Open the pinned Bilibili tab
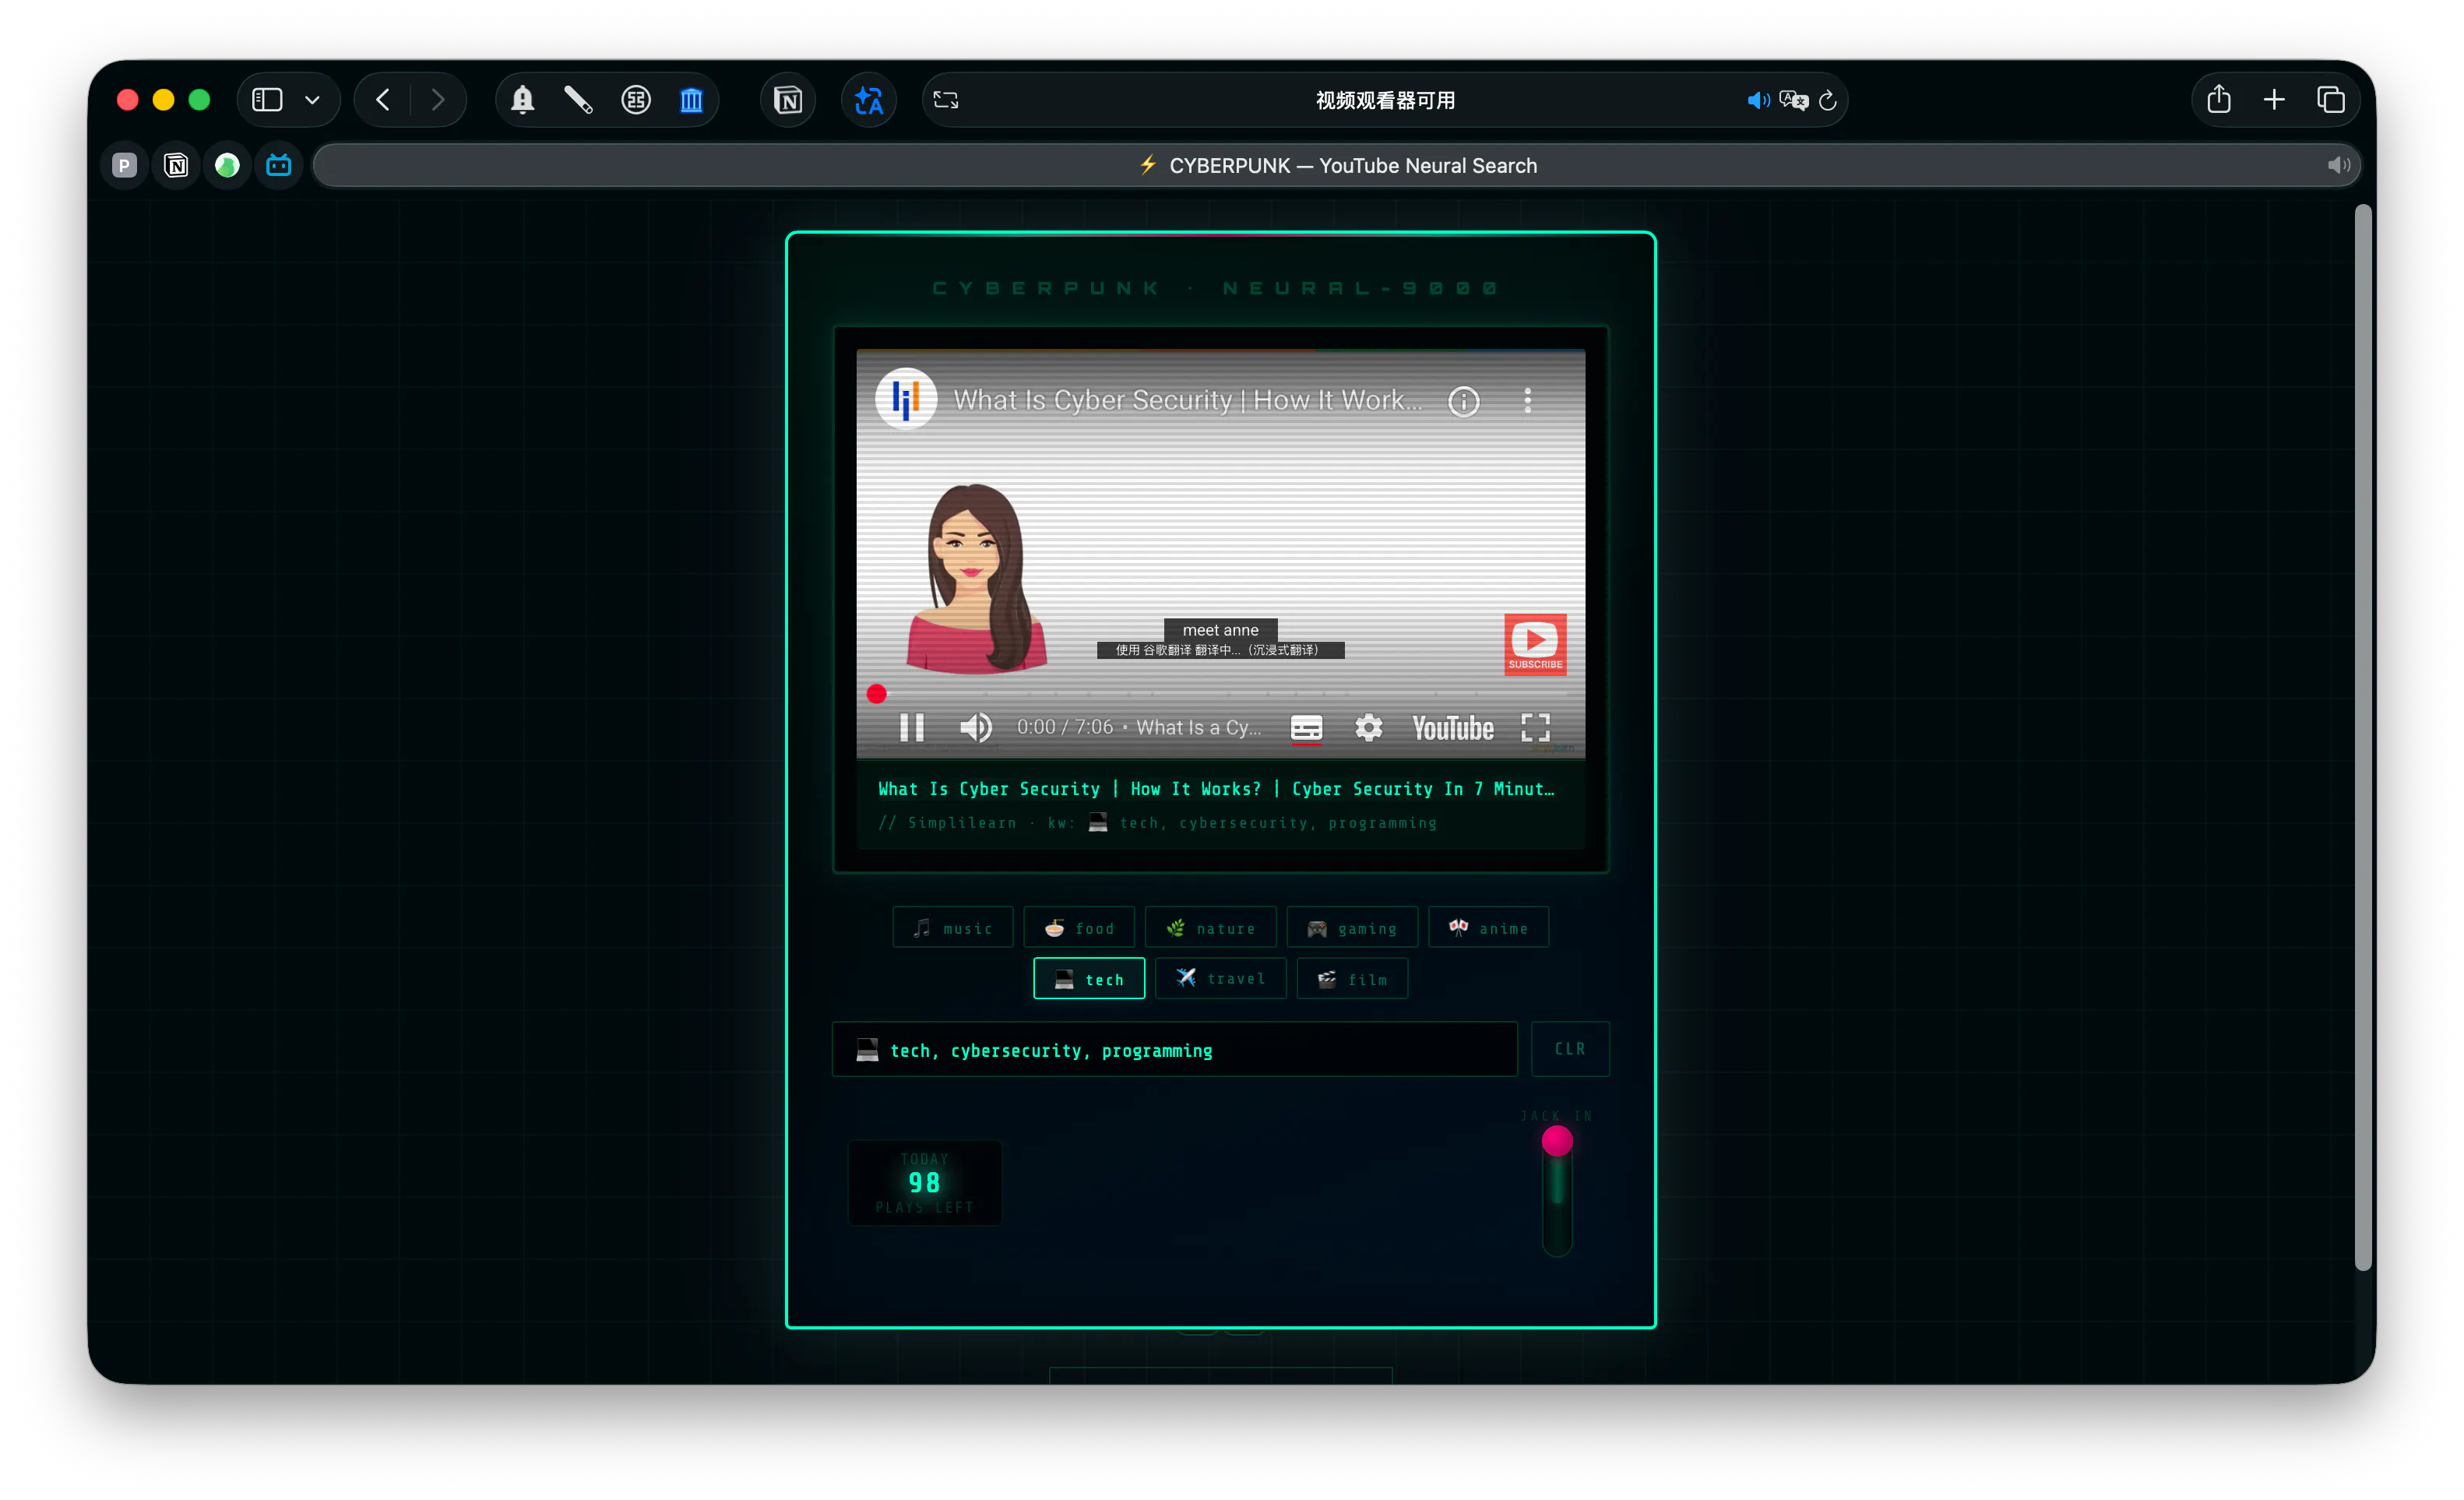This screenshot has height=1500, width=2464. point(279,165)
